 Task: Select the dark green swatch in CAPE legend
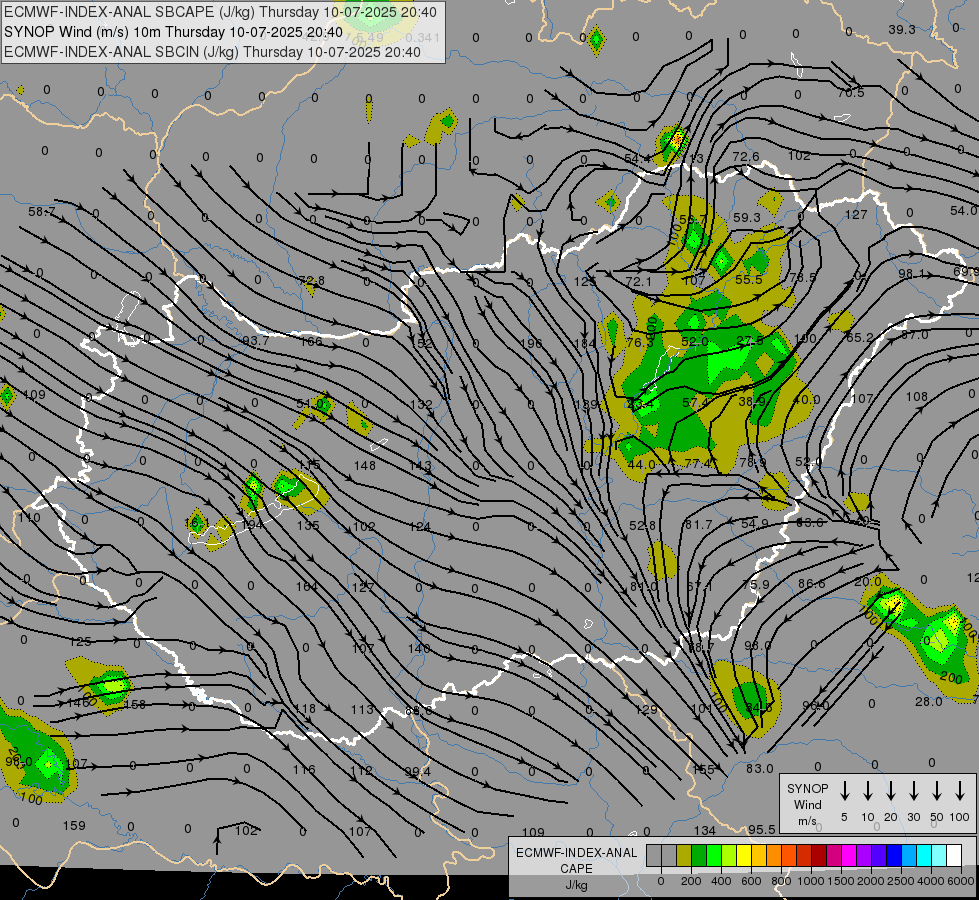tap(699, 856)
